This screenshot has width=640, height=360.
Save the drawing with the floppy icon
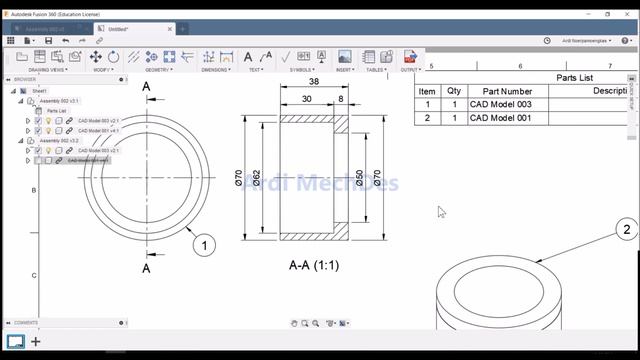(x=49, y=40)
